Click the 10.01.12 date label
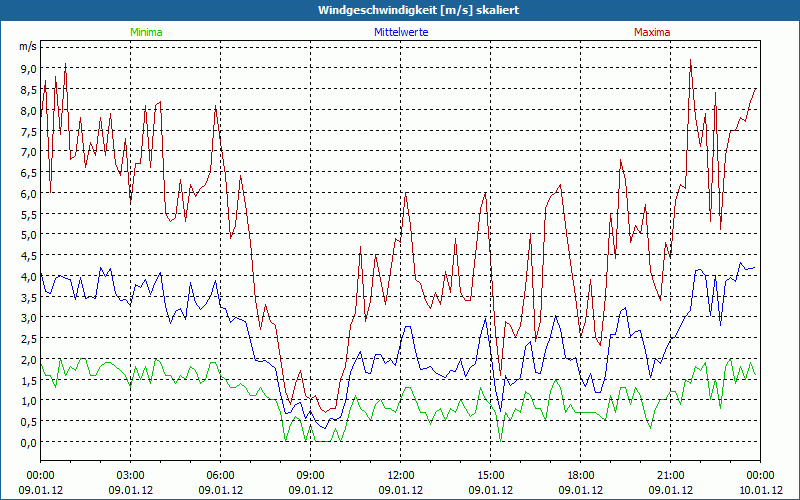Viewport: 800px width, 500px height. tap(760, 490)
